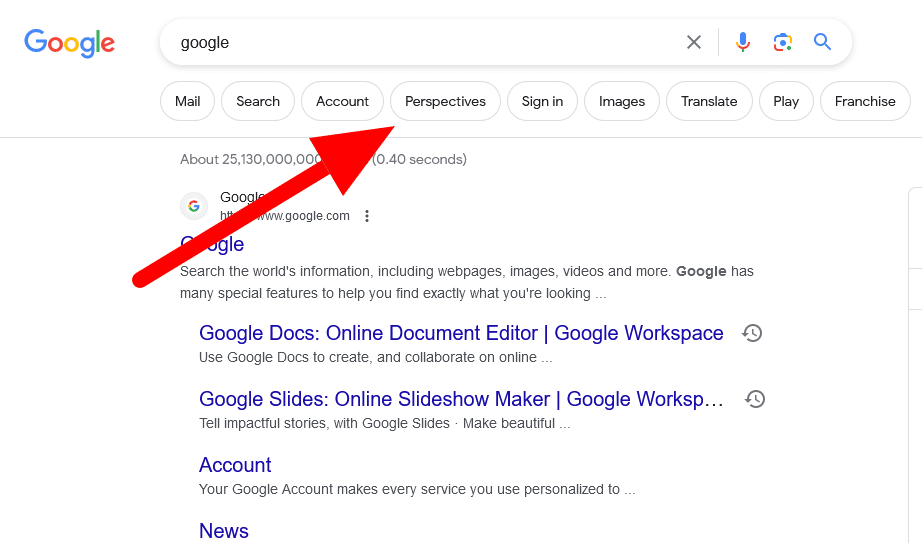The image size is (922, 543).
Task: Click the result snippet 'Search the world's information'
Action: click(x=466, y=282)
